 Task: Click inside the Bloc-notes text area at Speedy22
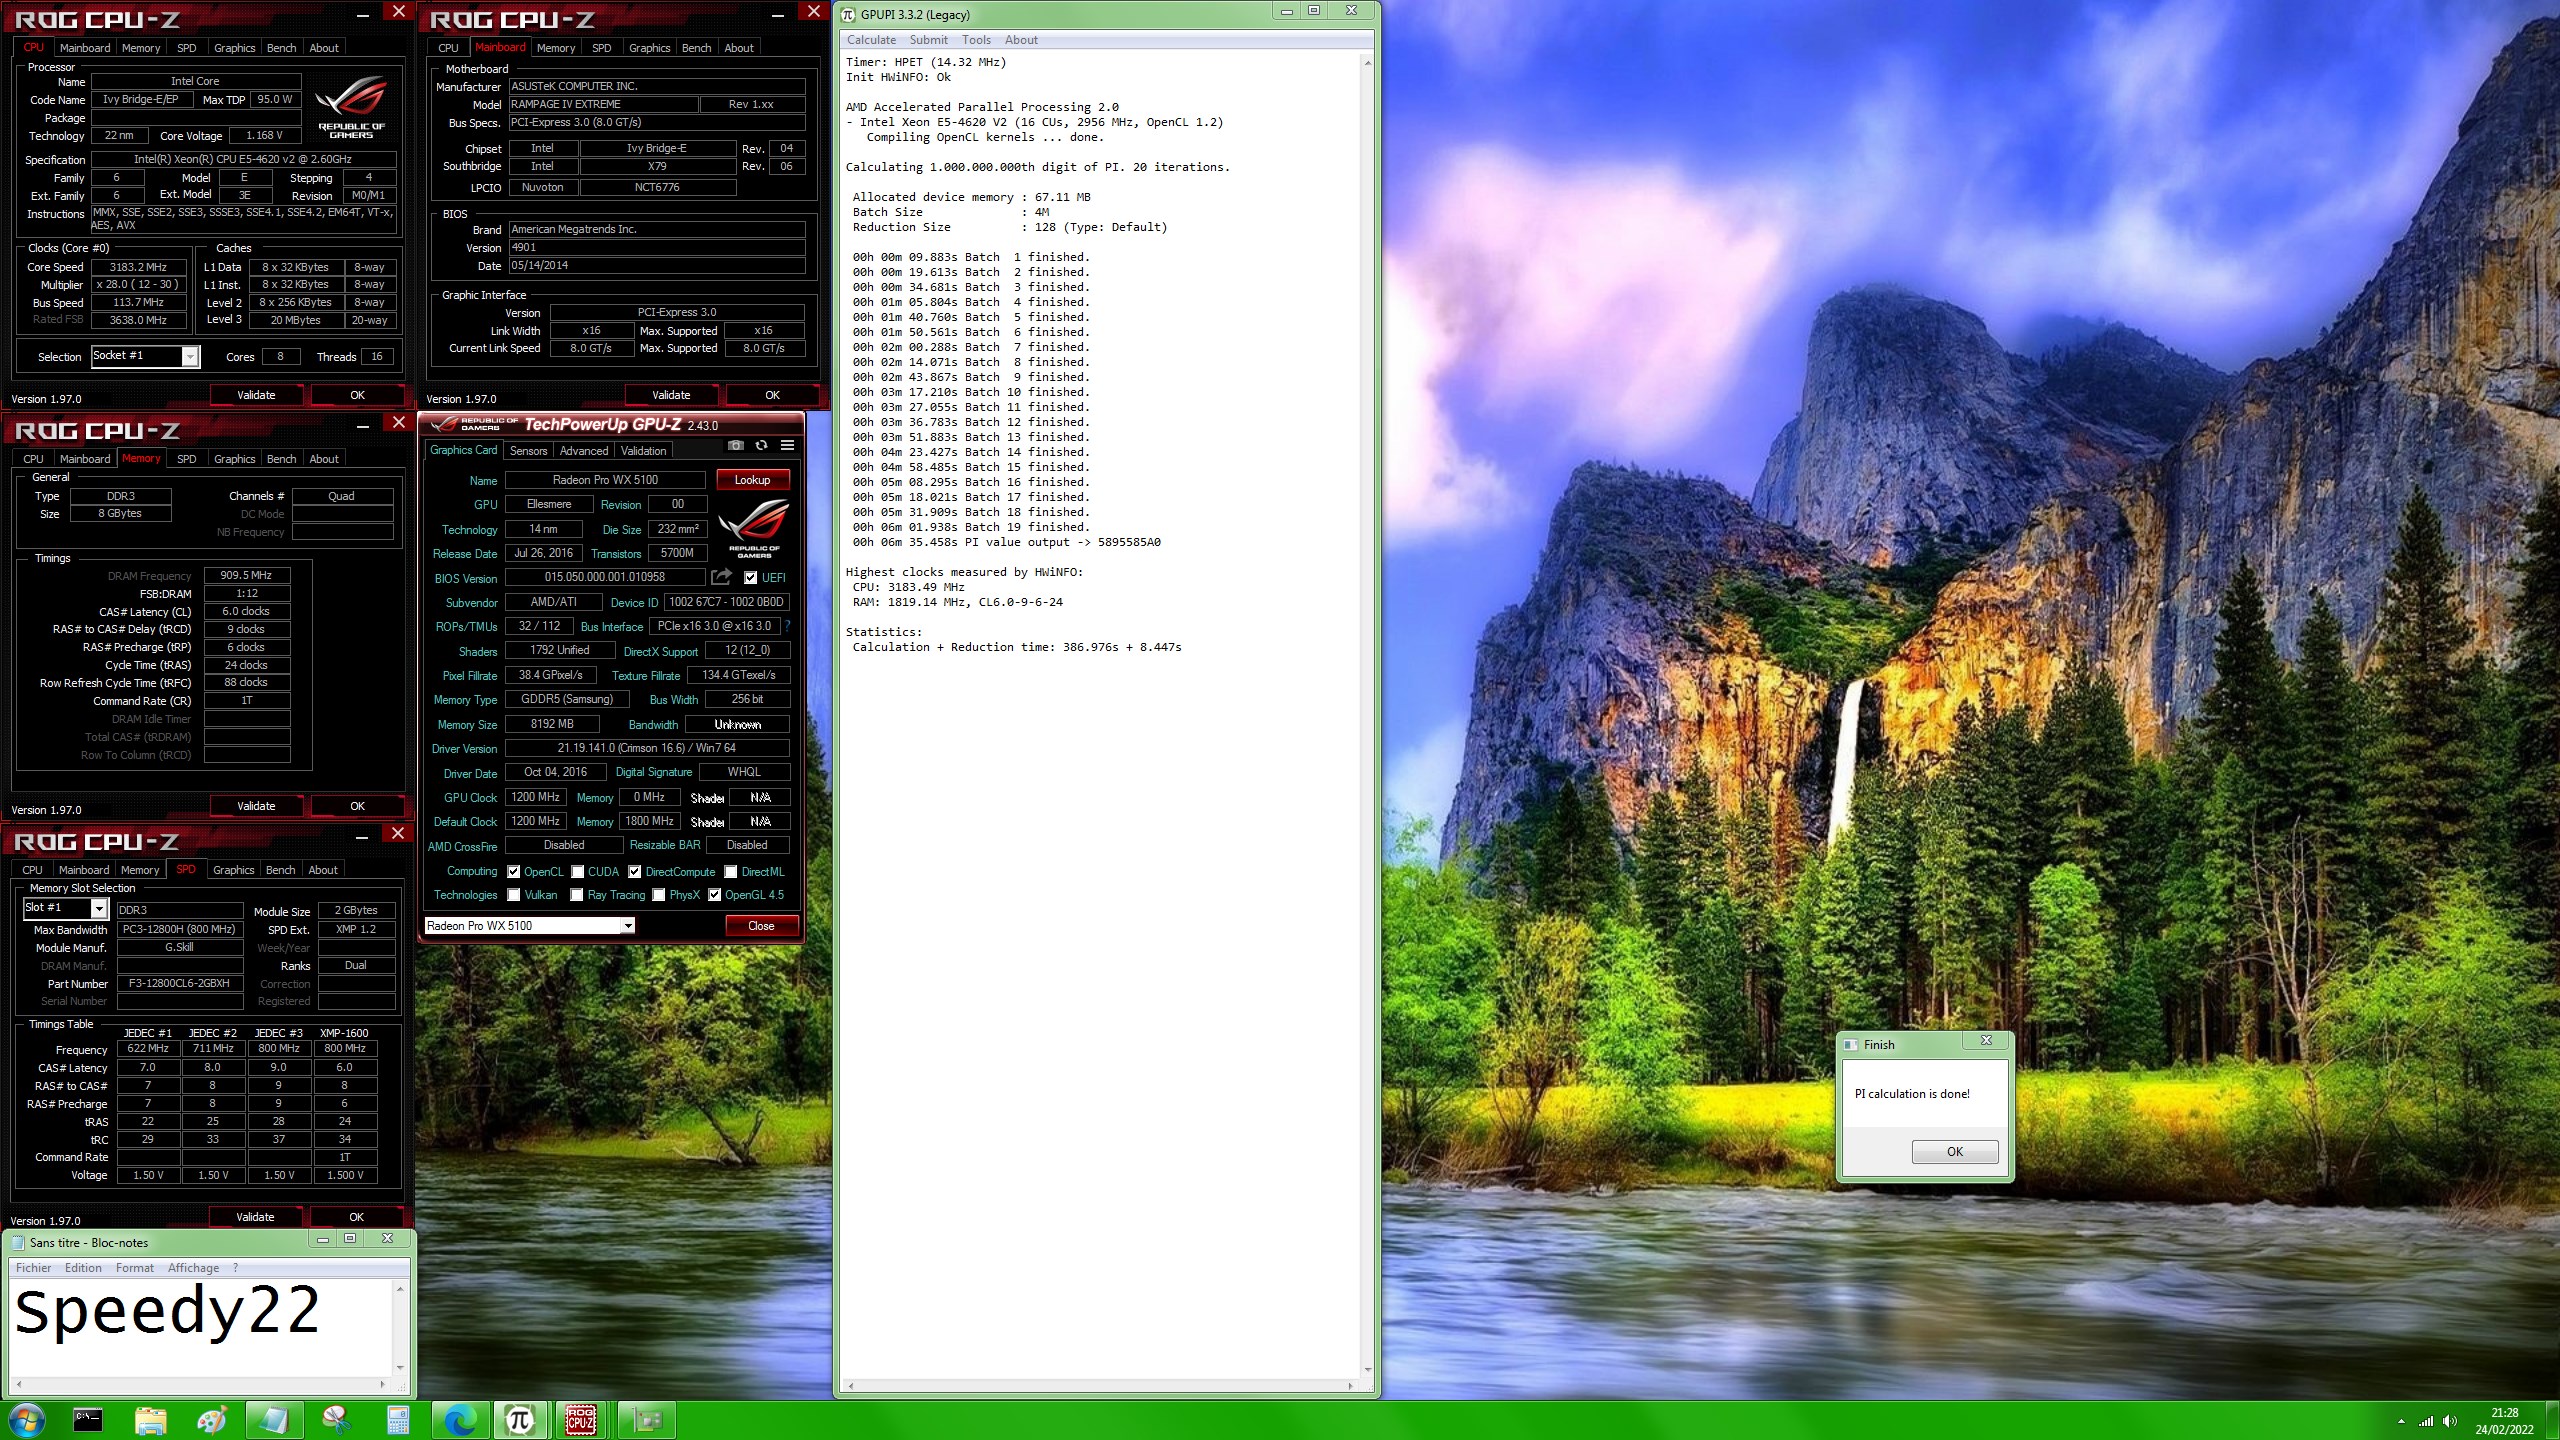pos(167,1311)
